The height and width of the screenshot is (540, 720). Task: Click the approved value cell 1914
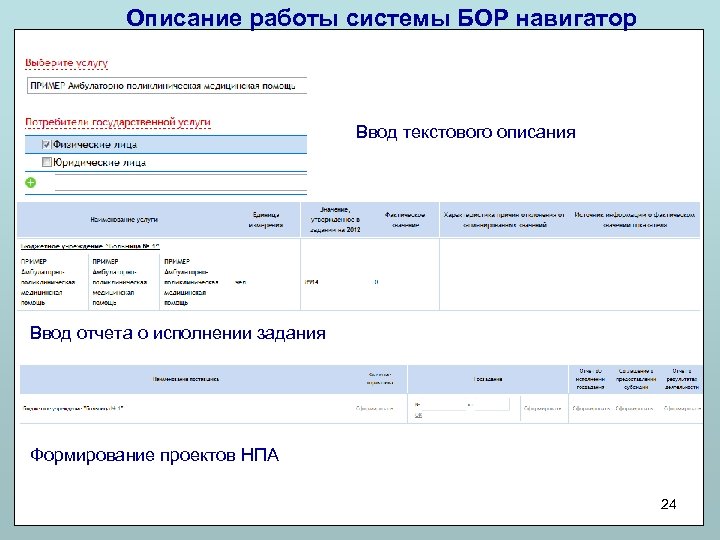tap(311, 282)
